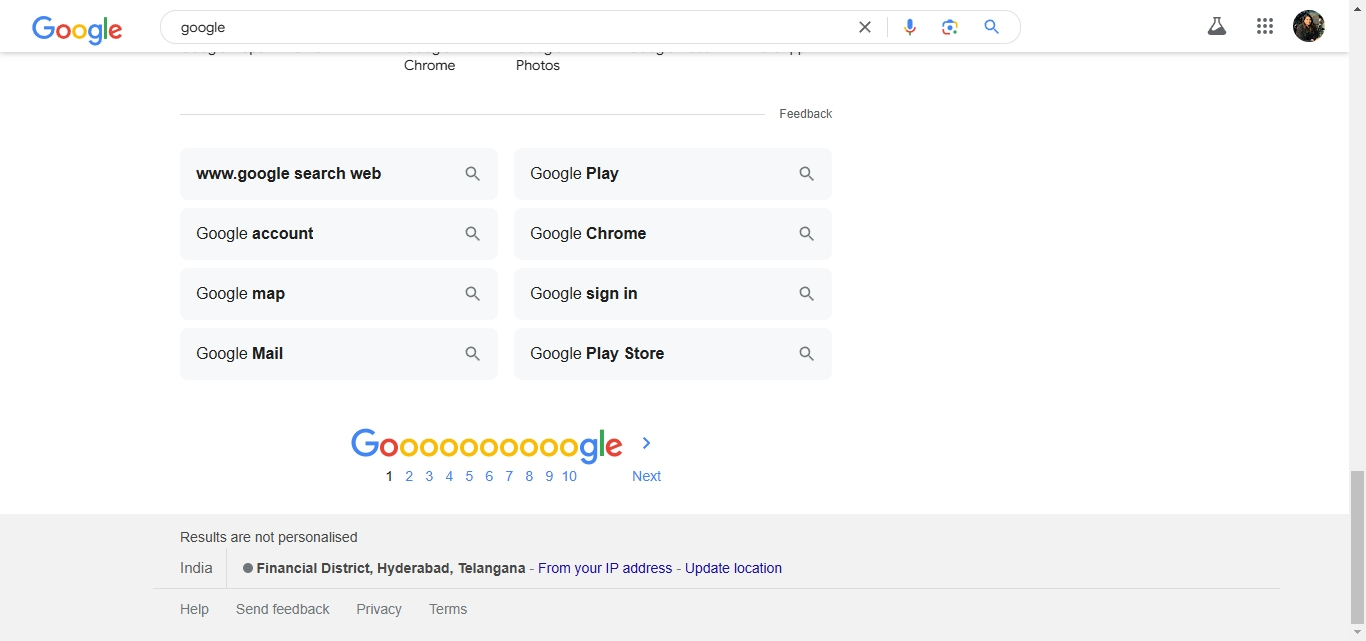The height and width of the screenshot is (641, 1366).
Task: Click magnifier icon beside 'Google Play Store'
Action: (807, 354)
